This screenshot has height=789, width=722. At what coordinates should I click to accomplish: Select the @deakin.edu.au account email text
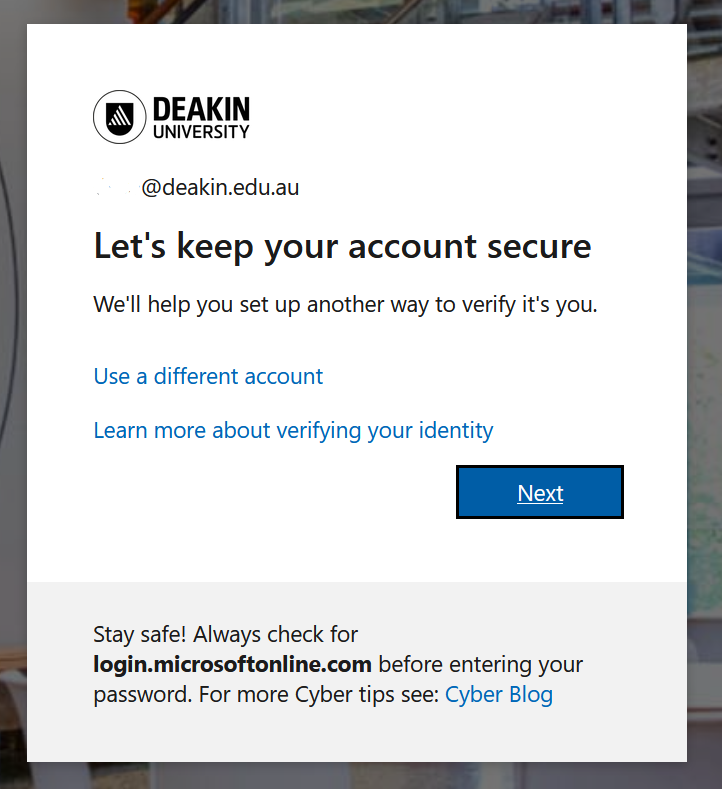pos(197,188)
